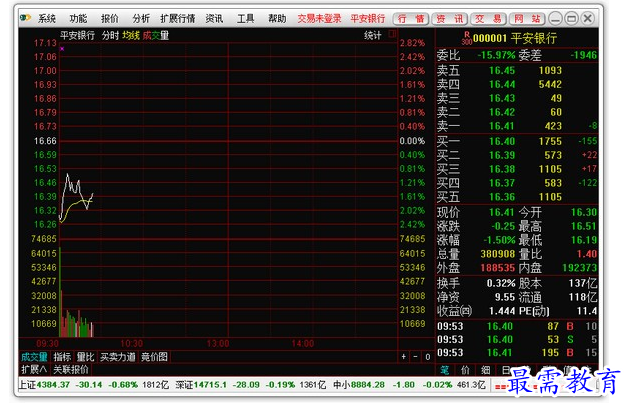629x413 pixels.
Task: Click the 买四 price 16.37
Action: click(x=502, y=183)
